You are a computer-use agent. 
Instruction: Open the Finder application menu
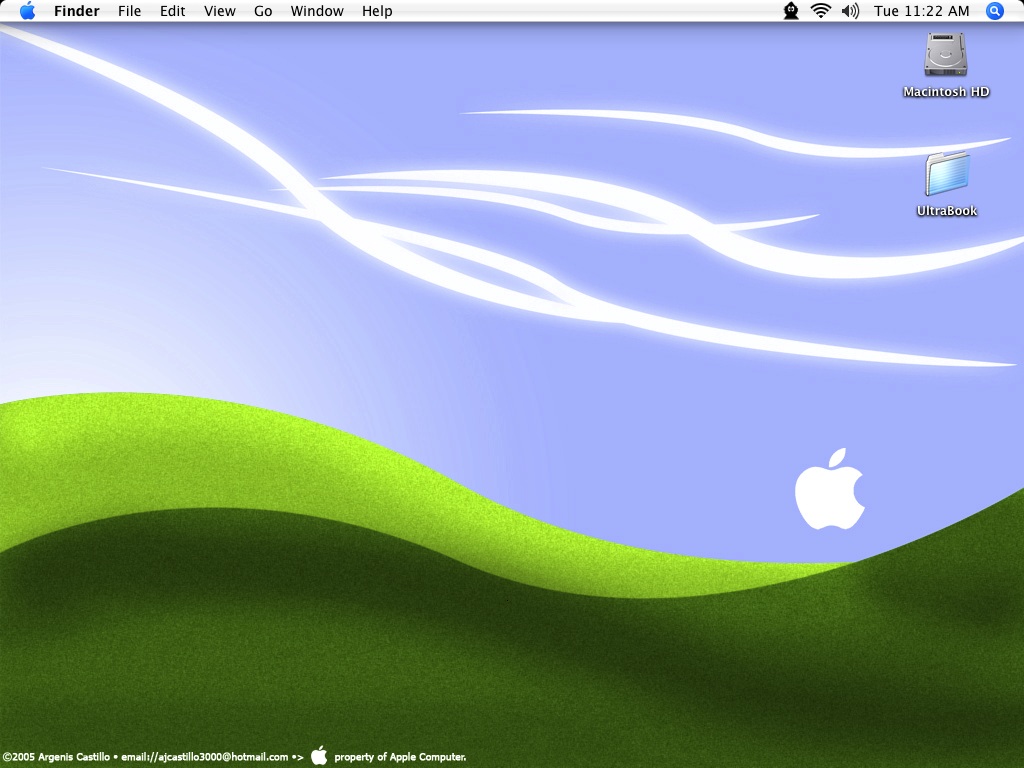tap(76, 11)
